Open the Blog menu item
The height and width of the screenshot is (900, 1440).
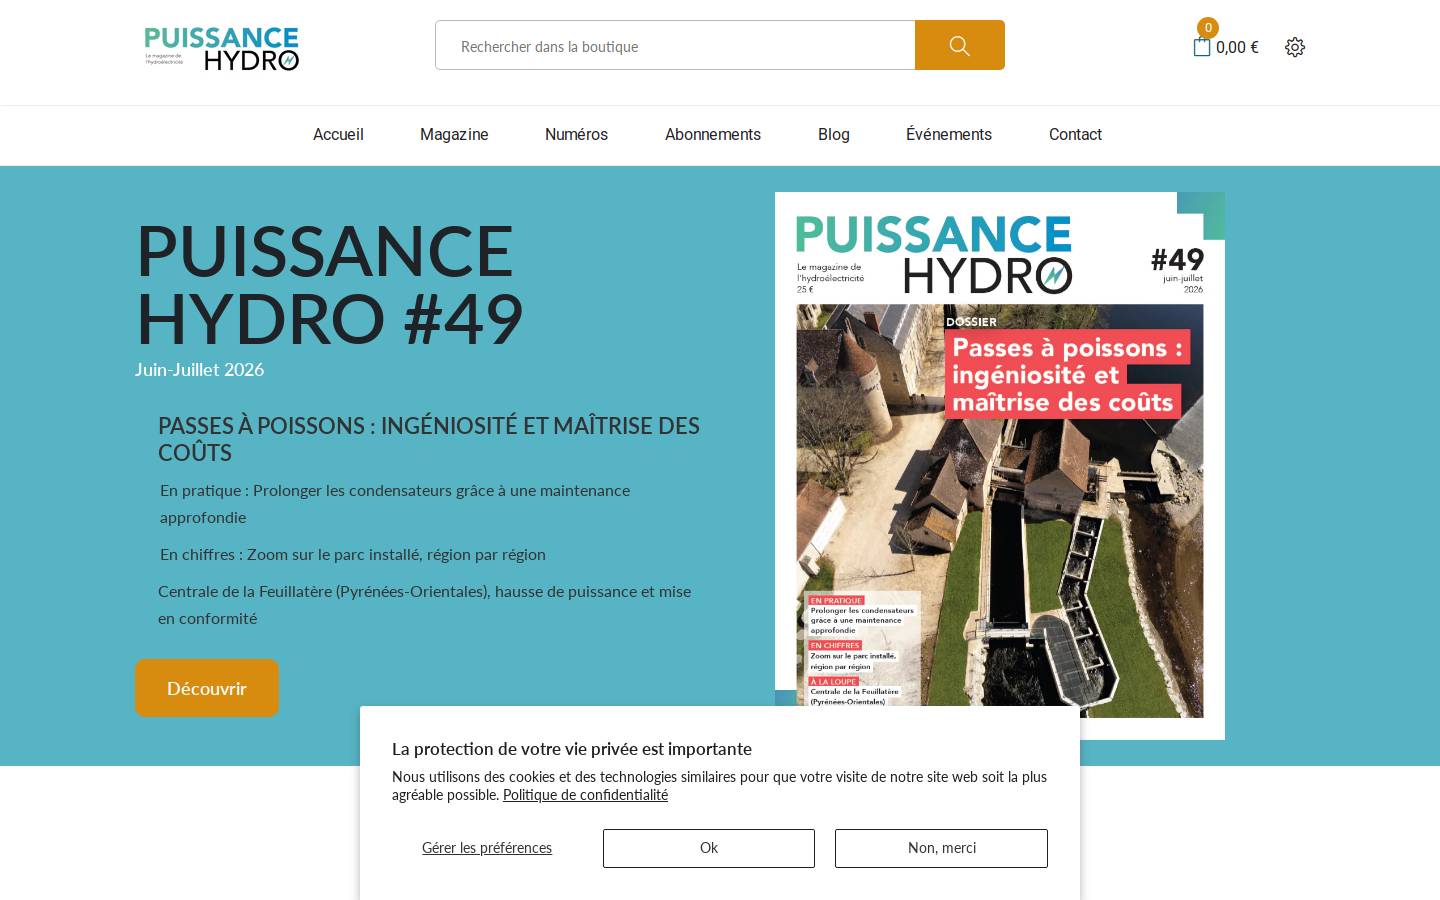click(x=834, y=134)
